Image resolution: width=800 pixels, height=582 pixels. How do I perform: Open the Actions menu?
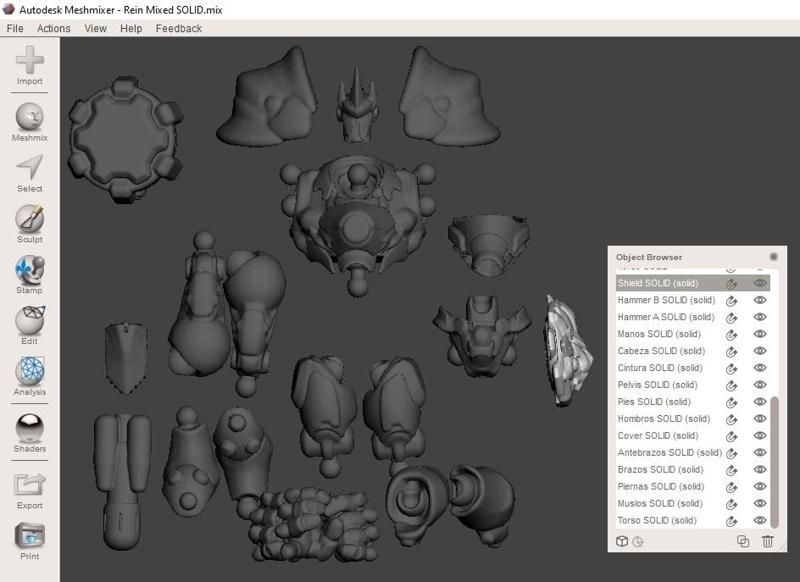tap(54, 28)
